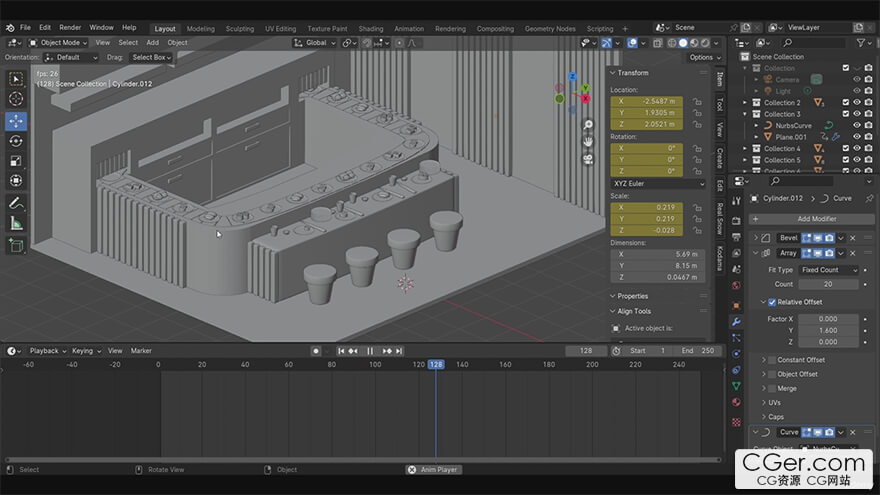Hide Collection 2 using eye icon
This screenshot has height=495, width=880.
pyautogui.click(x=856, y=102)
